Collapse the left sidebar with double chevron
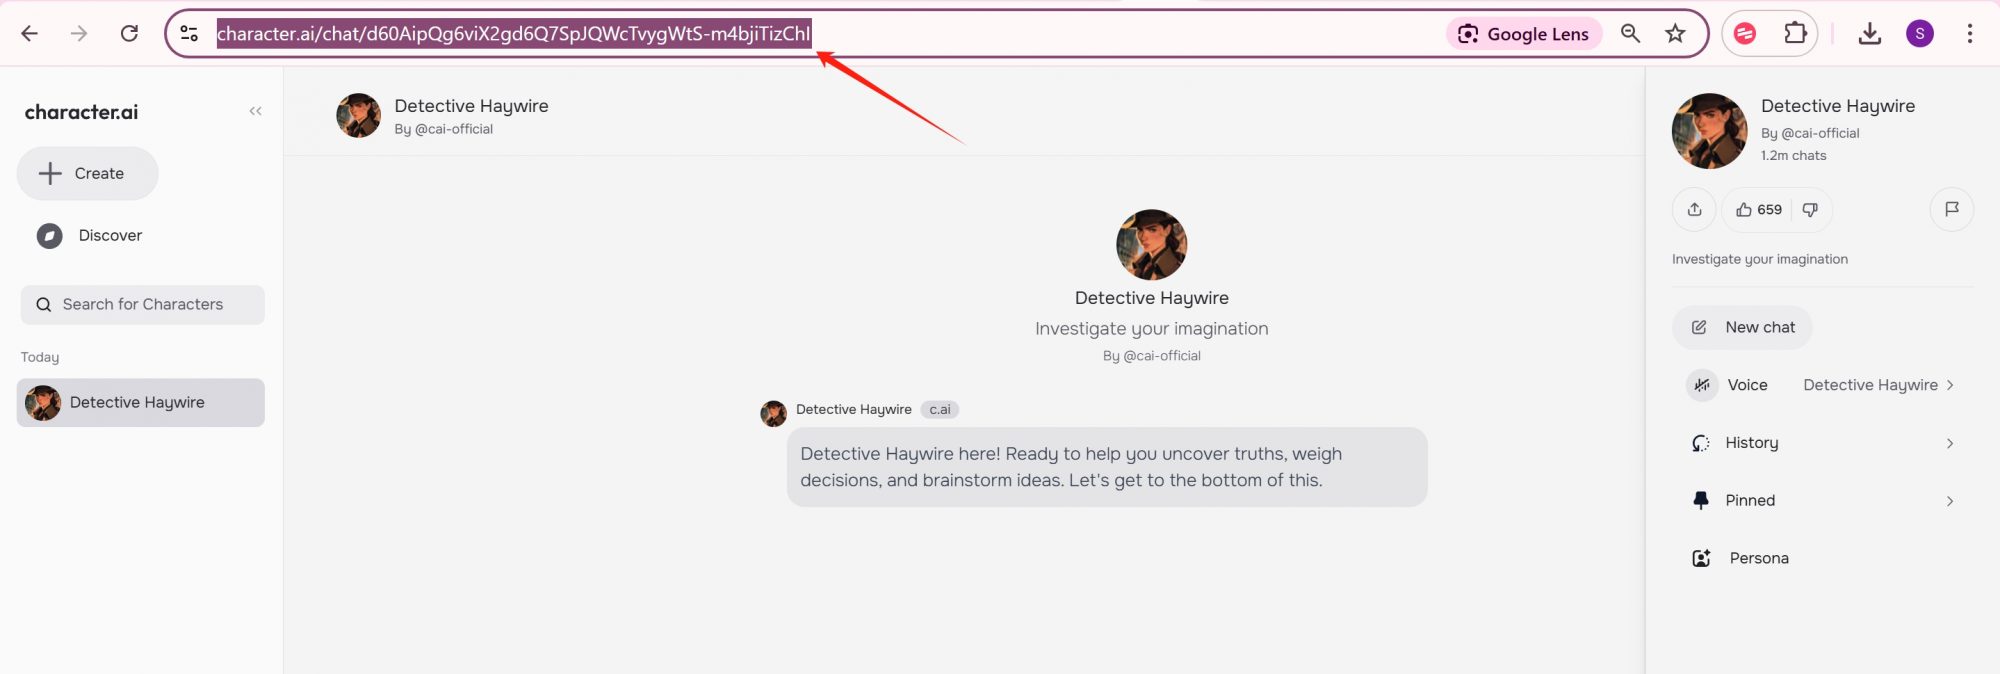This screenshot has width=2000, height=674. tap(255, 111)
